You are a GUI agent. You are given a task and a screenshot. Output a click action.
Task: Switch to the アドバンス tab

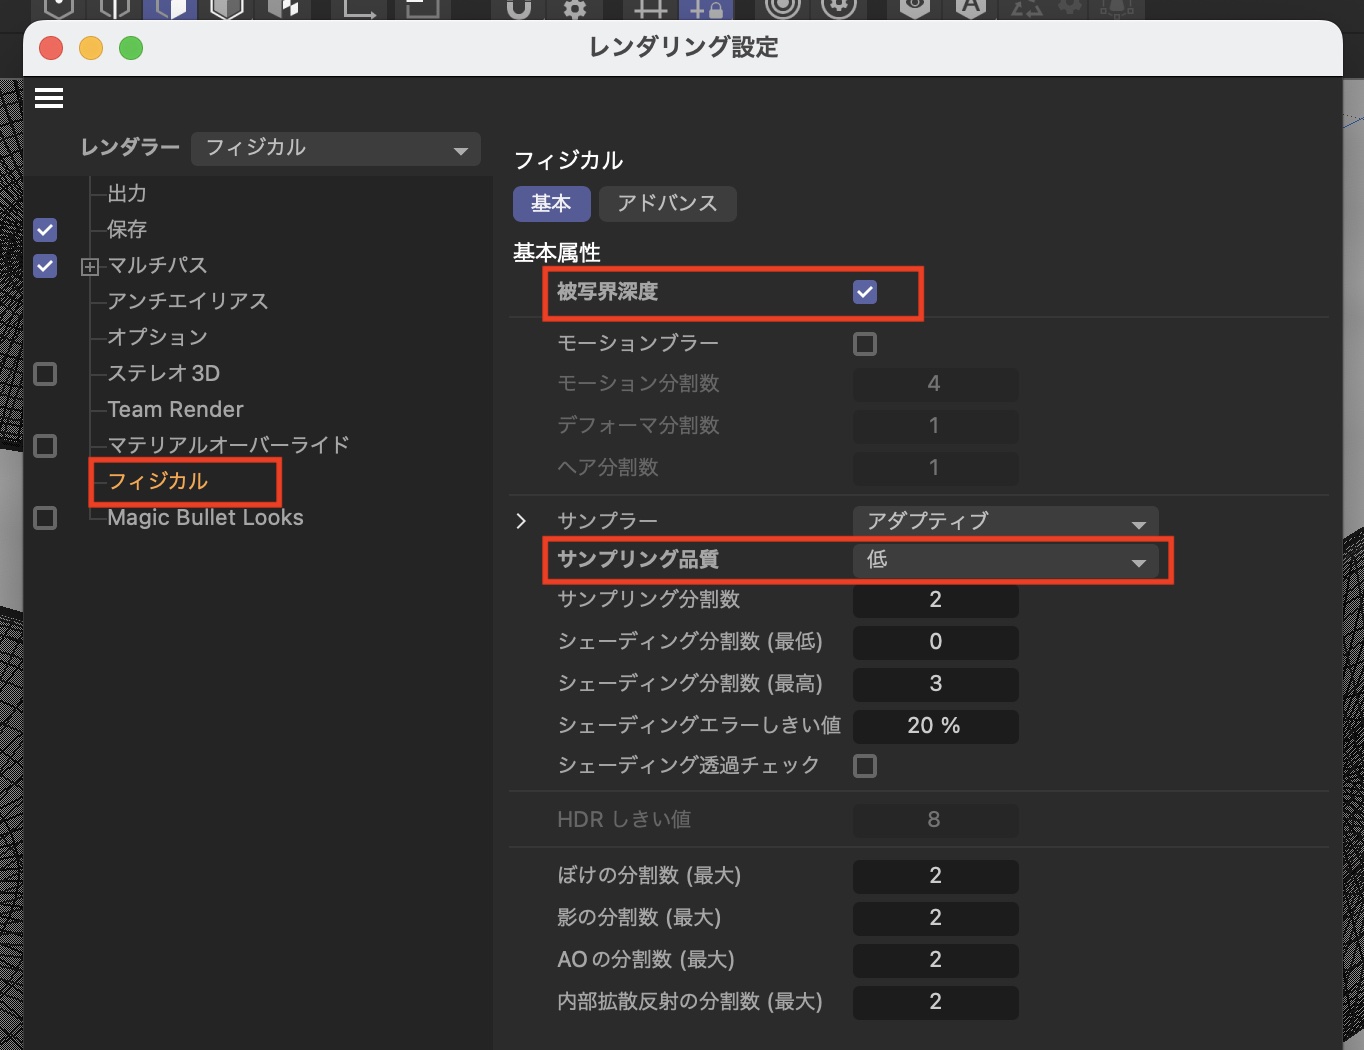[667, 204]
